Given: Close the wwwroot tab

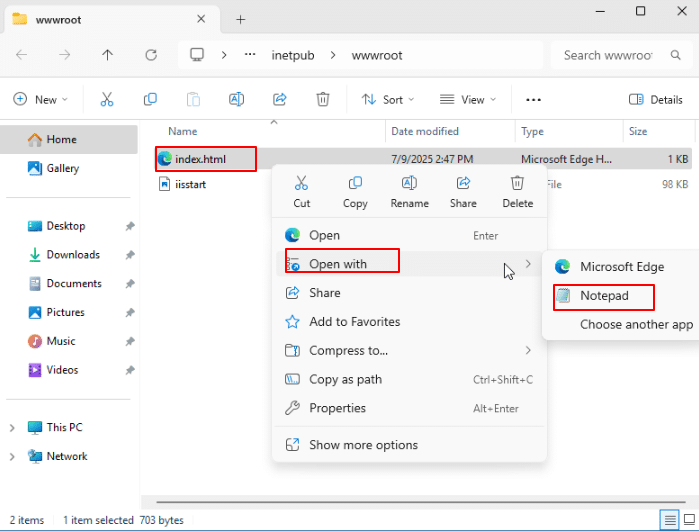Looking at the screenshot, I should pos(201,19).
